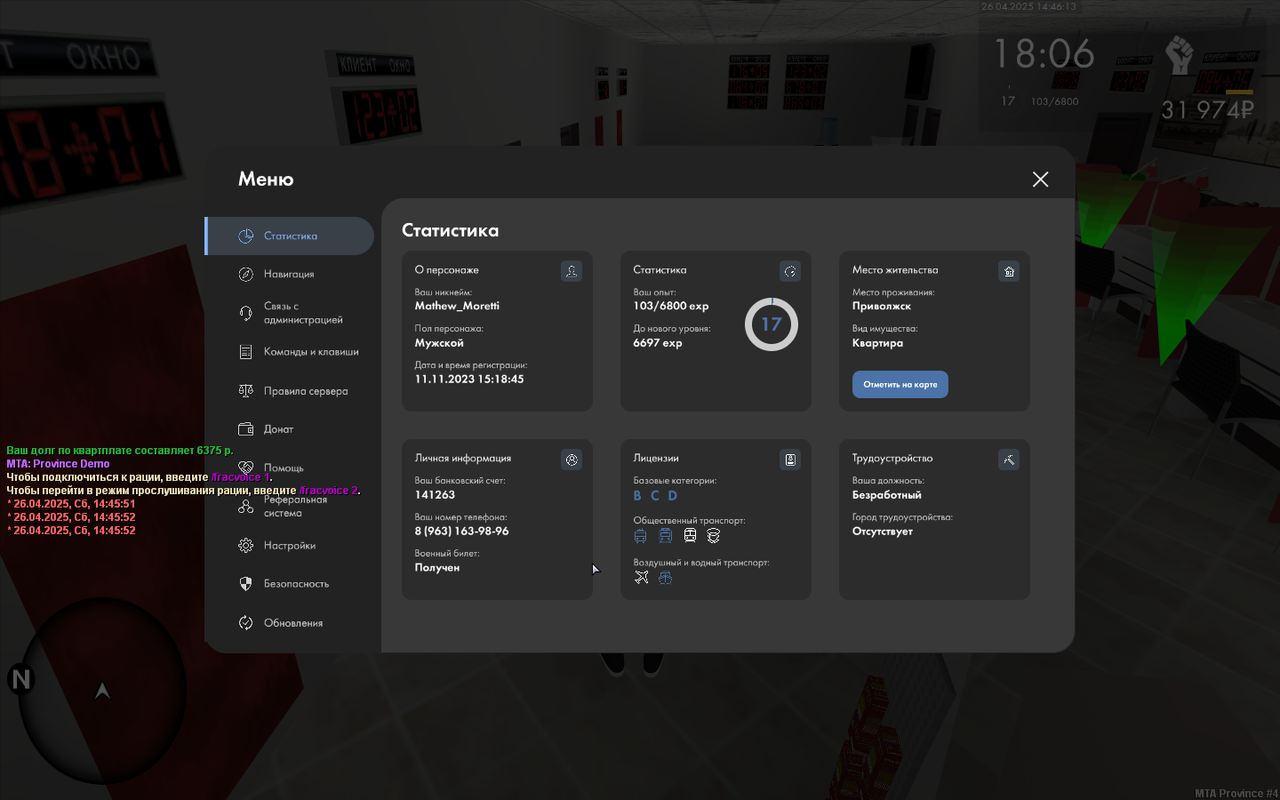Click the Получен military ticket status
The width and height of the screenshot is (1280, 800).
point(437,567)
